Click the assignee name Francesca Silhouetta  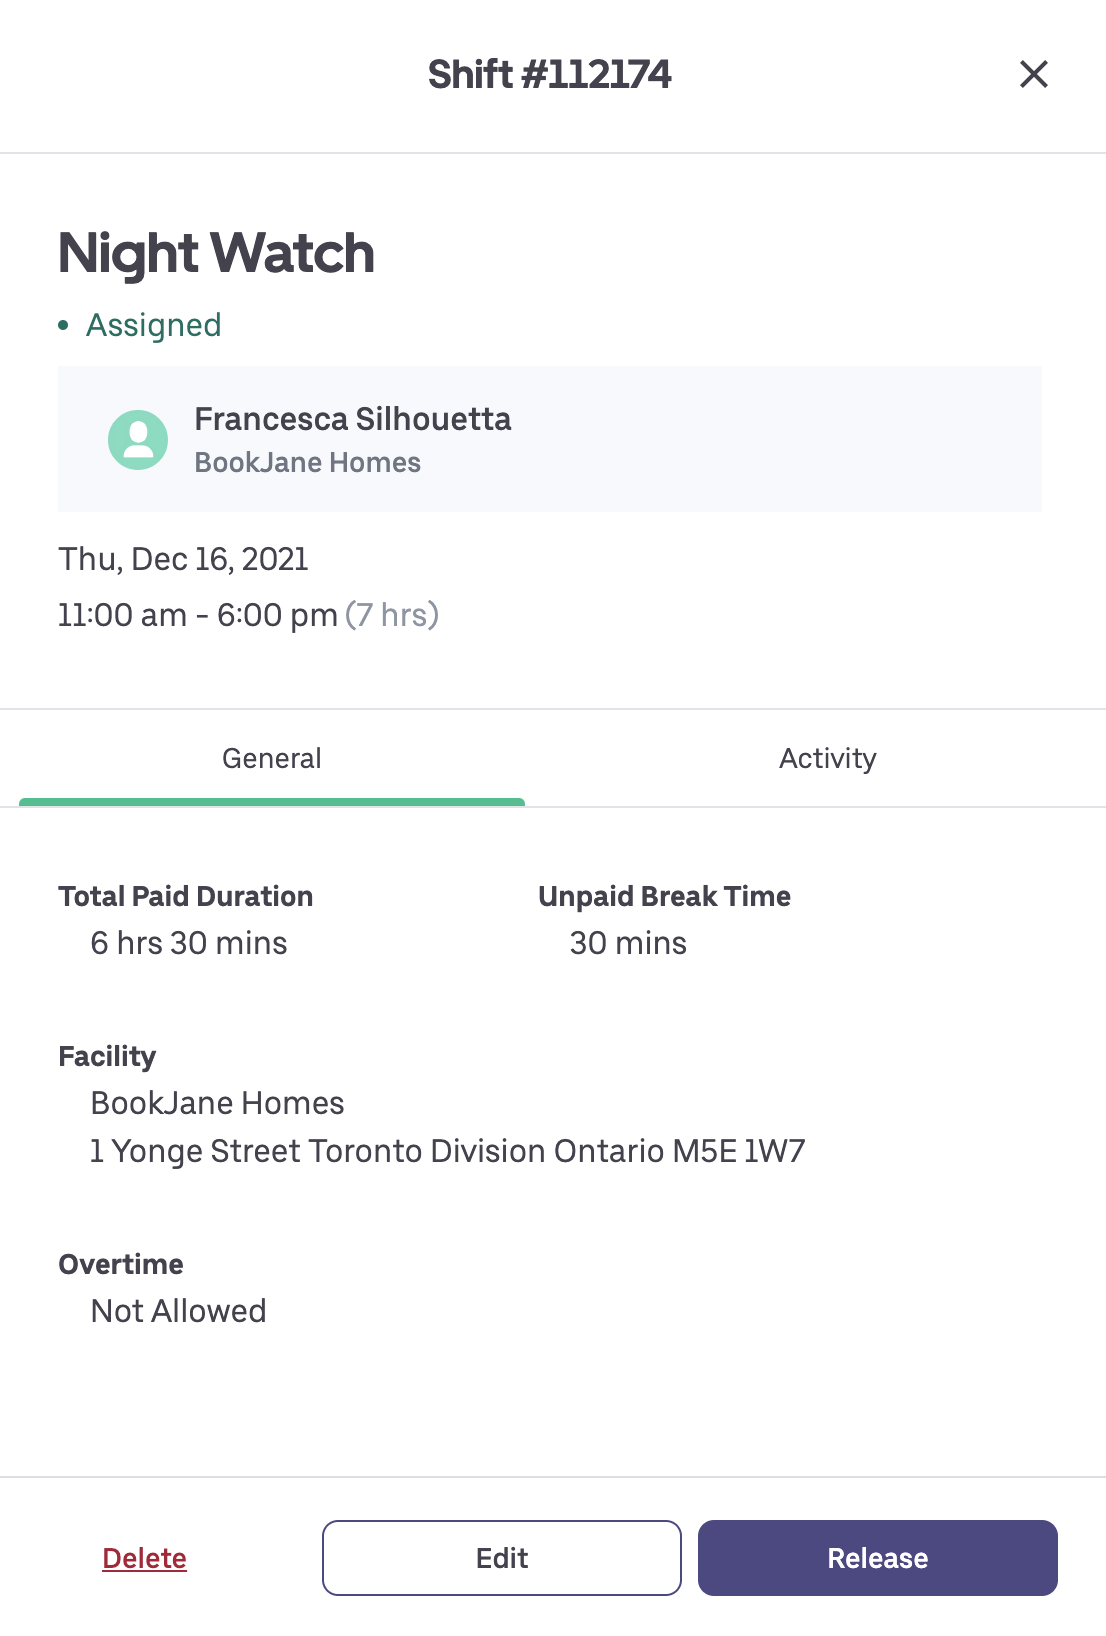point(352,419)
